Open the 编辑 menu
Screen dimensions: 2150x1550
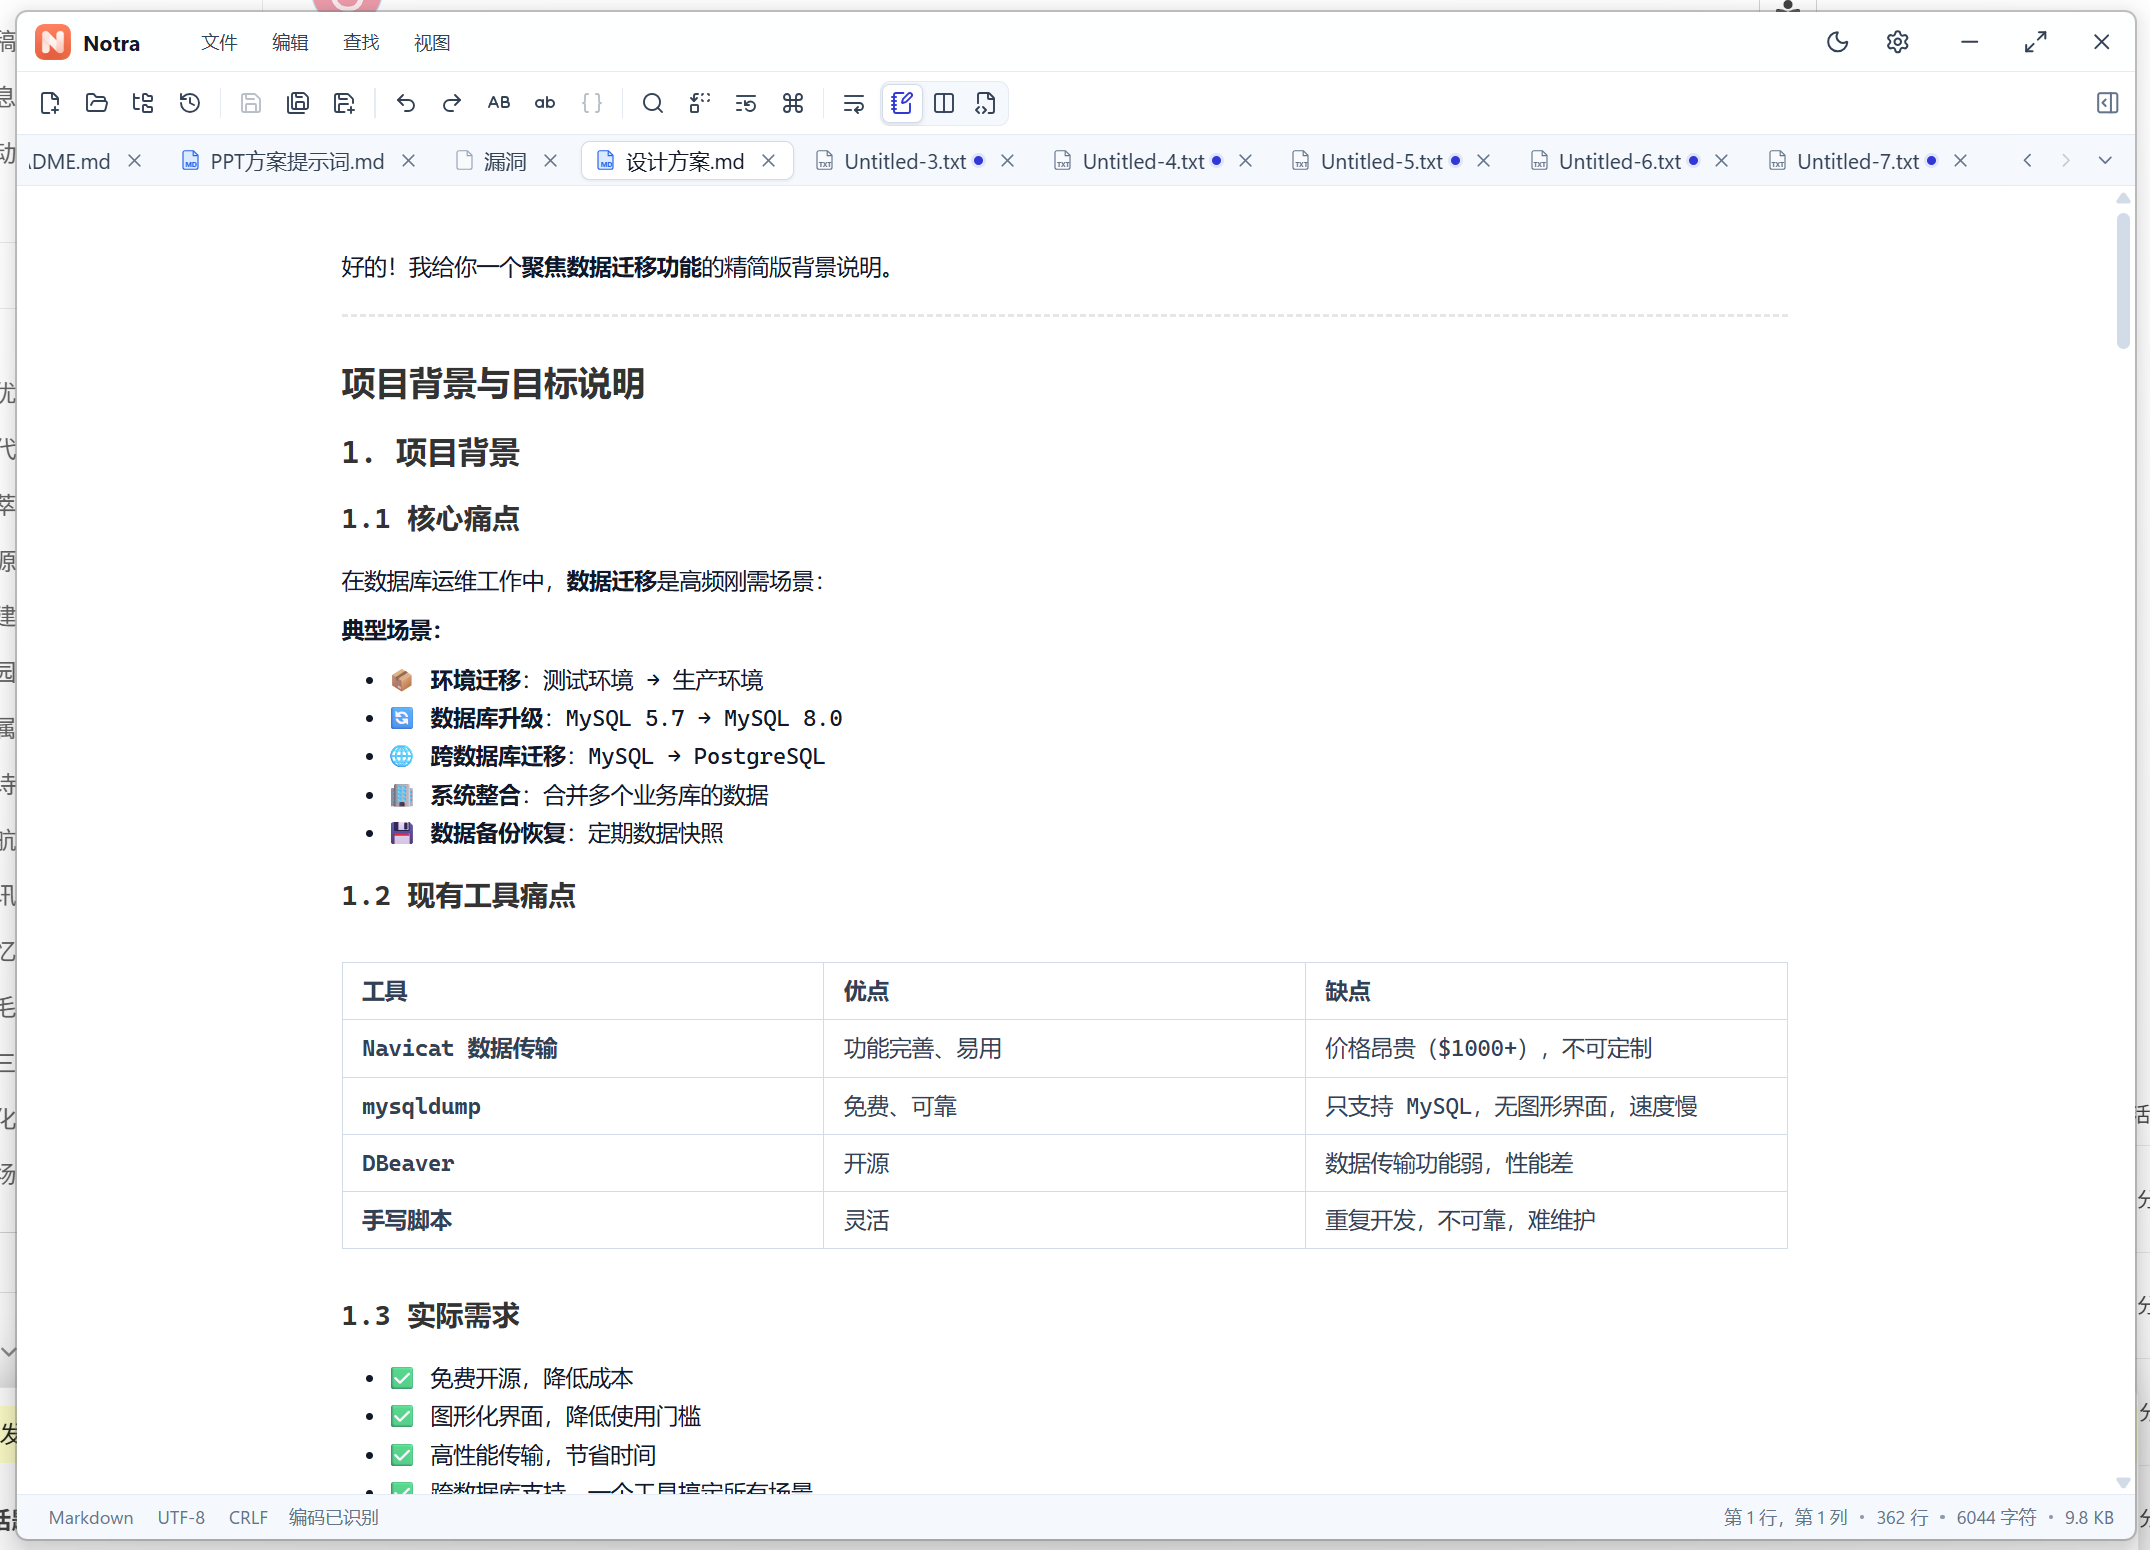[290, 42]
